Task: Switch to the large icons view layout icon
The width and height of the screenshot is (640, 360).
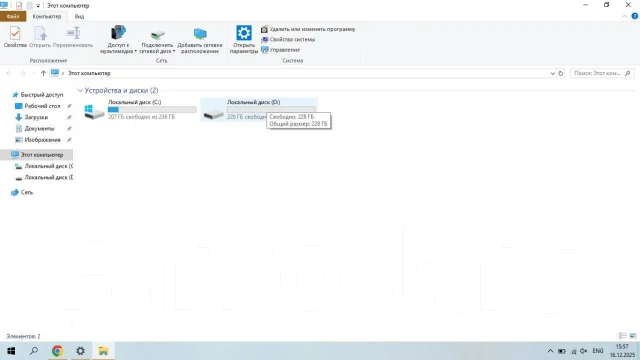Action: [633, 336]
